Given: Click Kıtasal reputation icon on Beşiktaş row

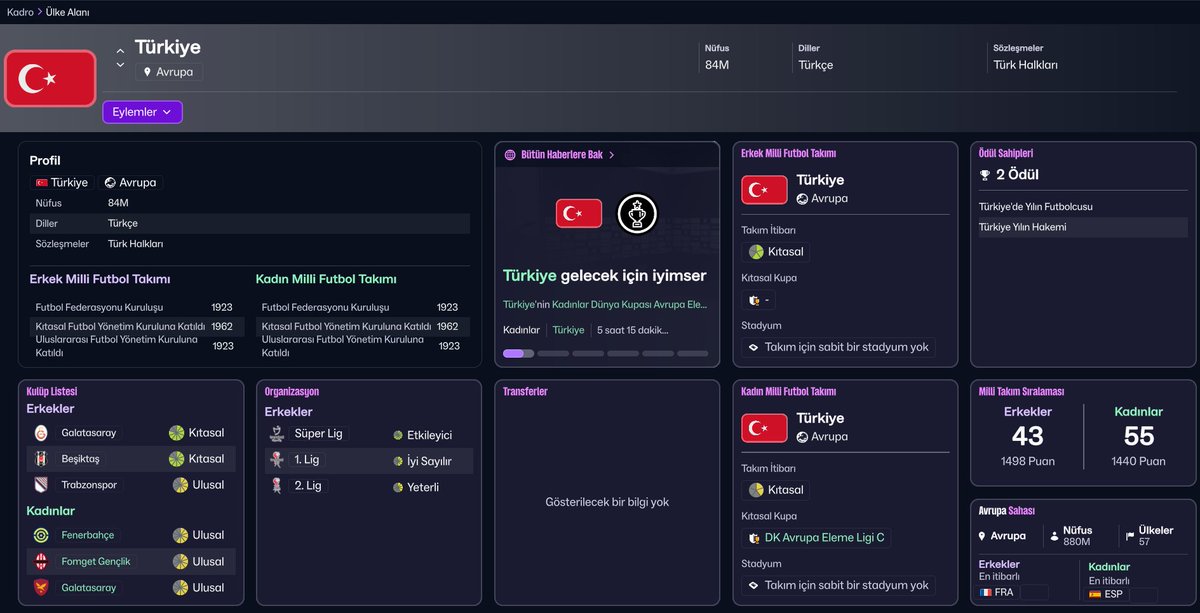Looking at the screenshot, I should coord(177,459).
